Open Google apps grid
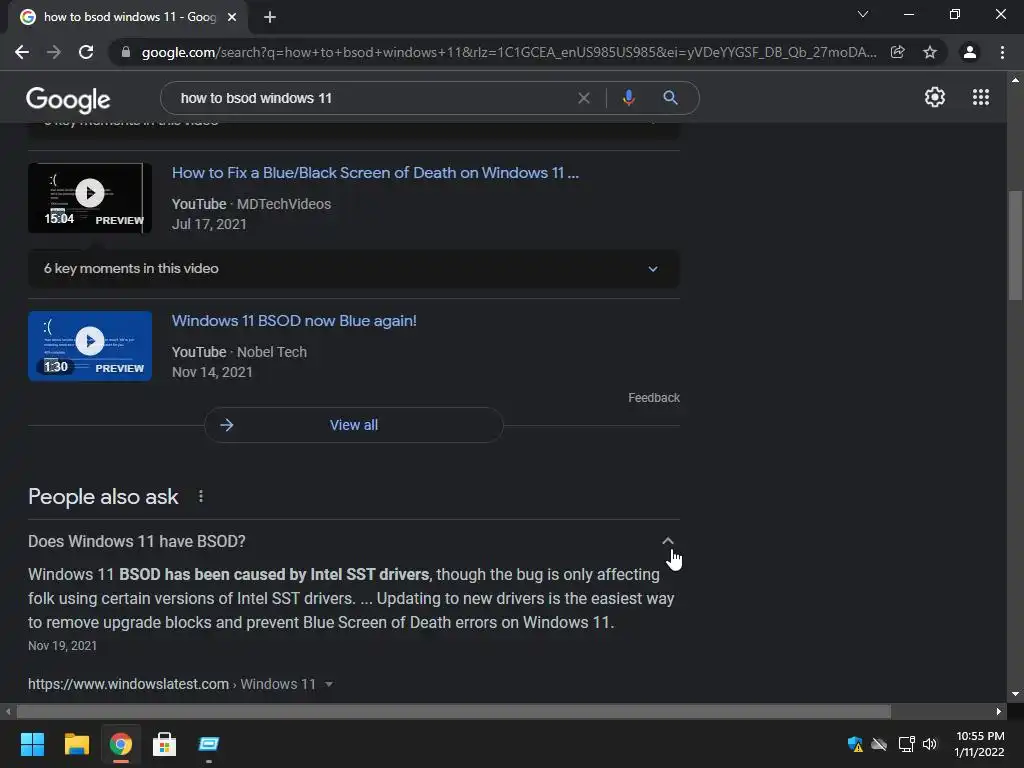The width and height of the screenshot is (1024, 768). click(x=981, y=97)
